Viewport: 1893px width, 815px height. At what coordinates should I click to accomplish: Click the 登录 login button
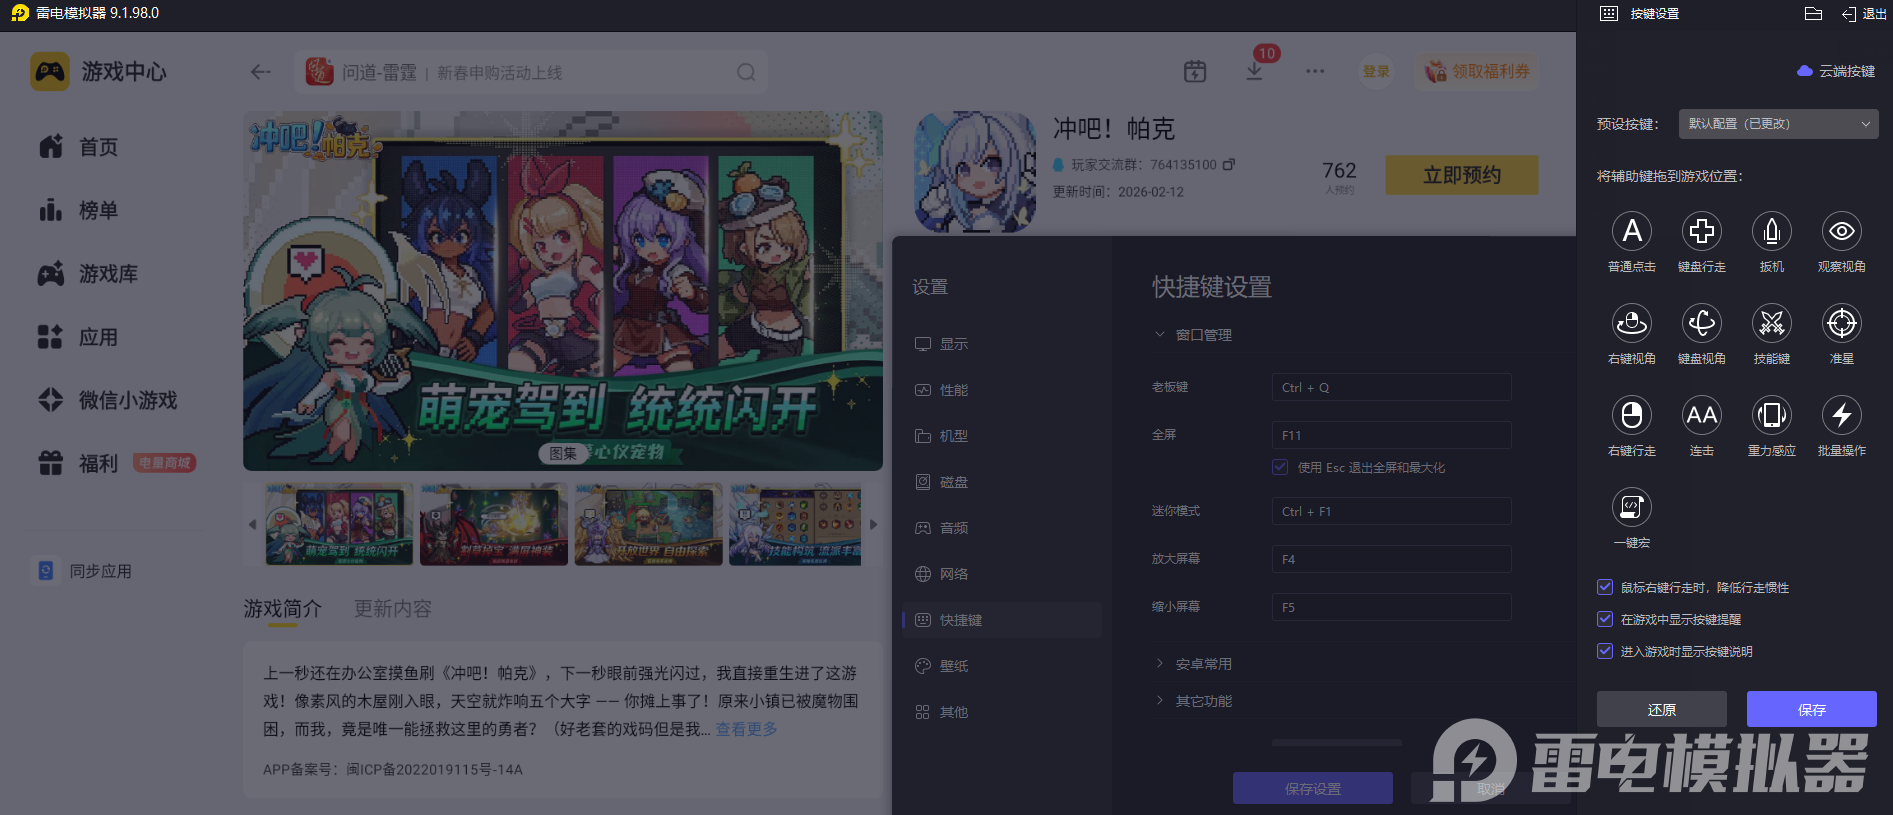tap(1376, 71)
